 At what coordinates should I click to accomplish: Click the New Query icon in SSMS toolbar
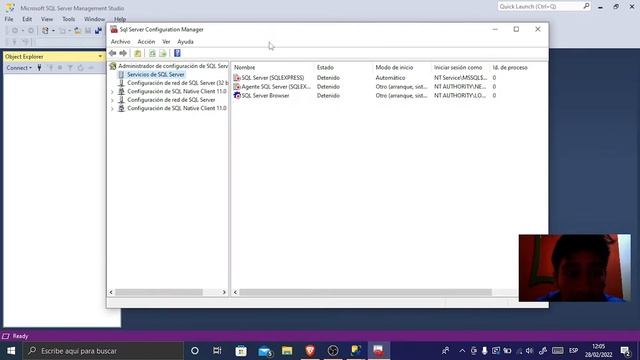point(45,31)
